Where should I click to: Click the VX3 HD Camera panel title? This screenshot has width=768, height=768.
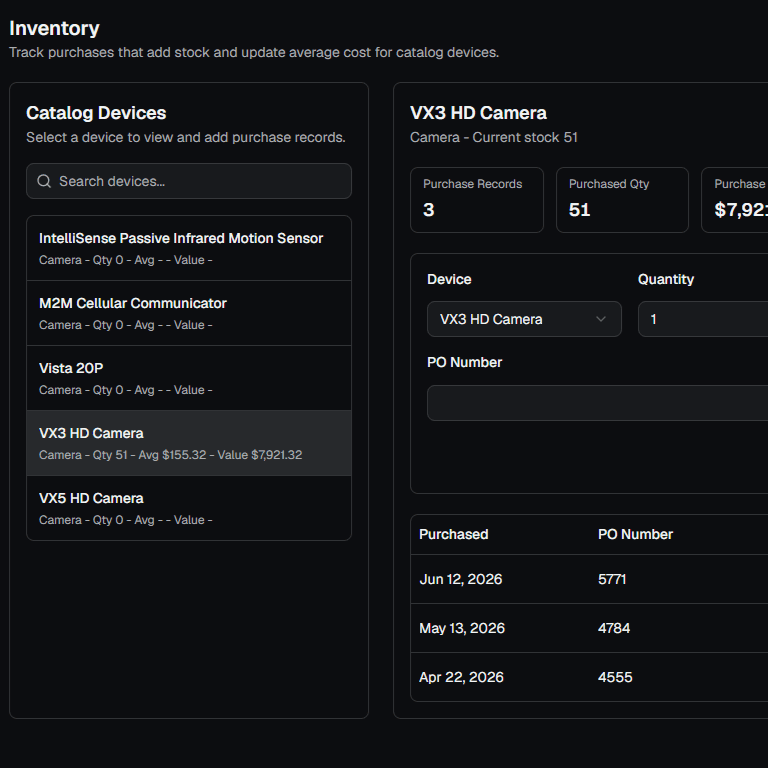(x=478, y=113)
